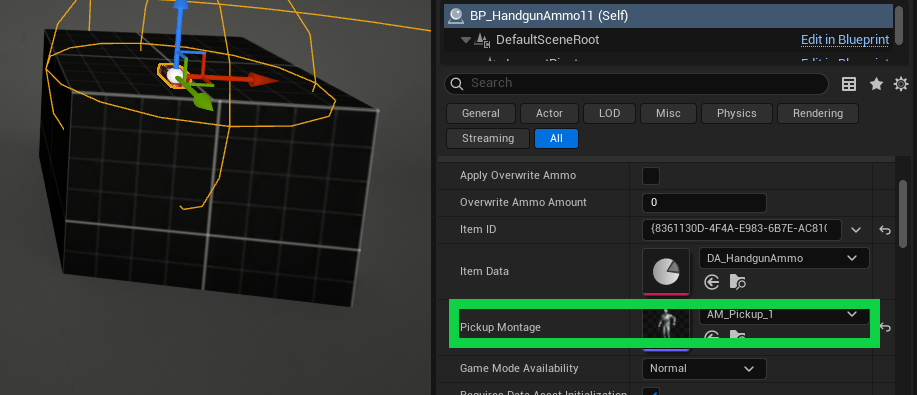Select the Rendering filter tab

pos(818,114)
